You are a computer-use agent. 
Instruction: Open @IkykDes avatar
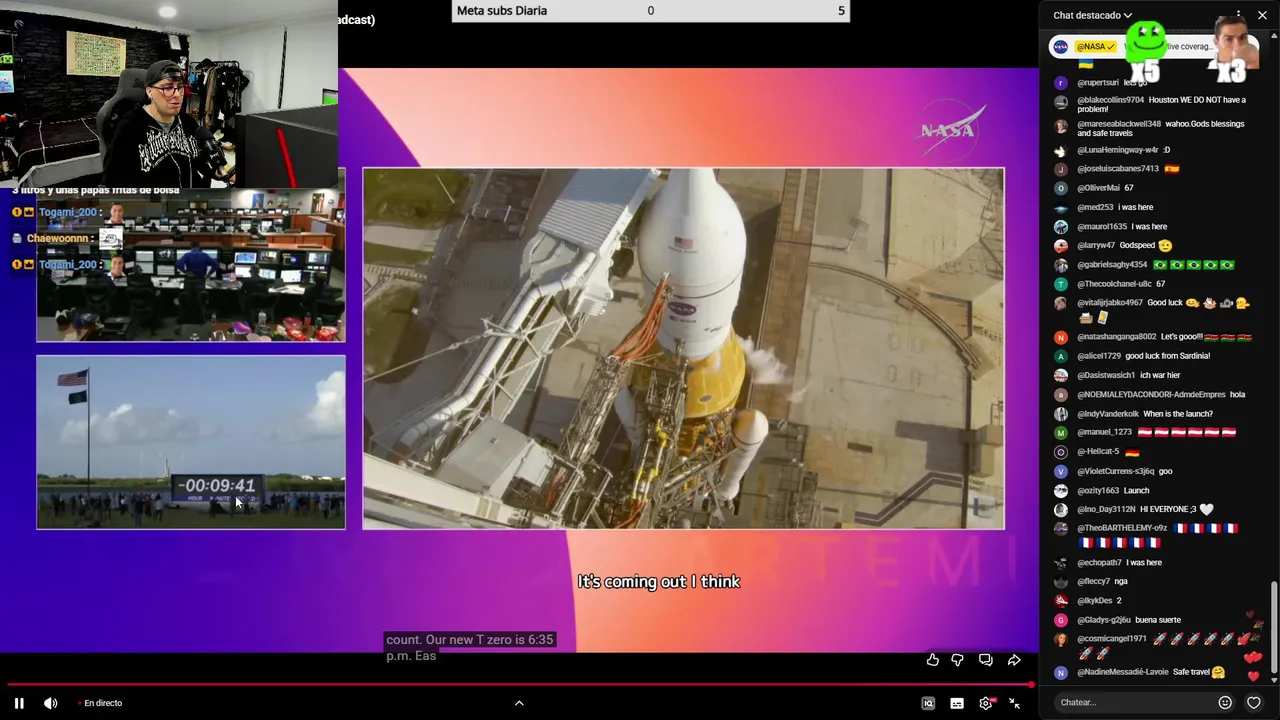click(1061, 600)
